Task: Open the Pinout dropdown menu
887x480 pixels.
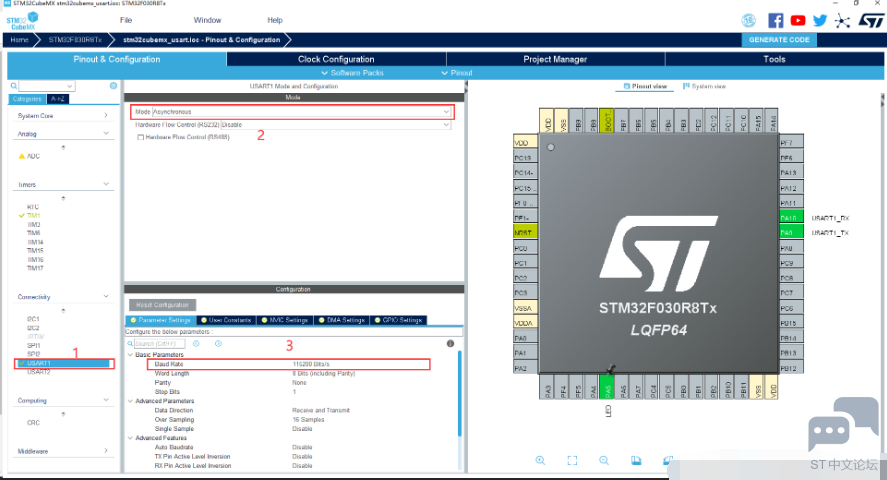Action: [x=457, y=73]
